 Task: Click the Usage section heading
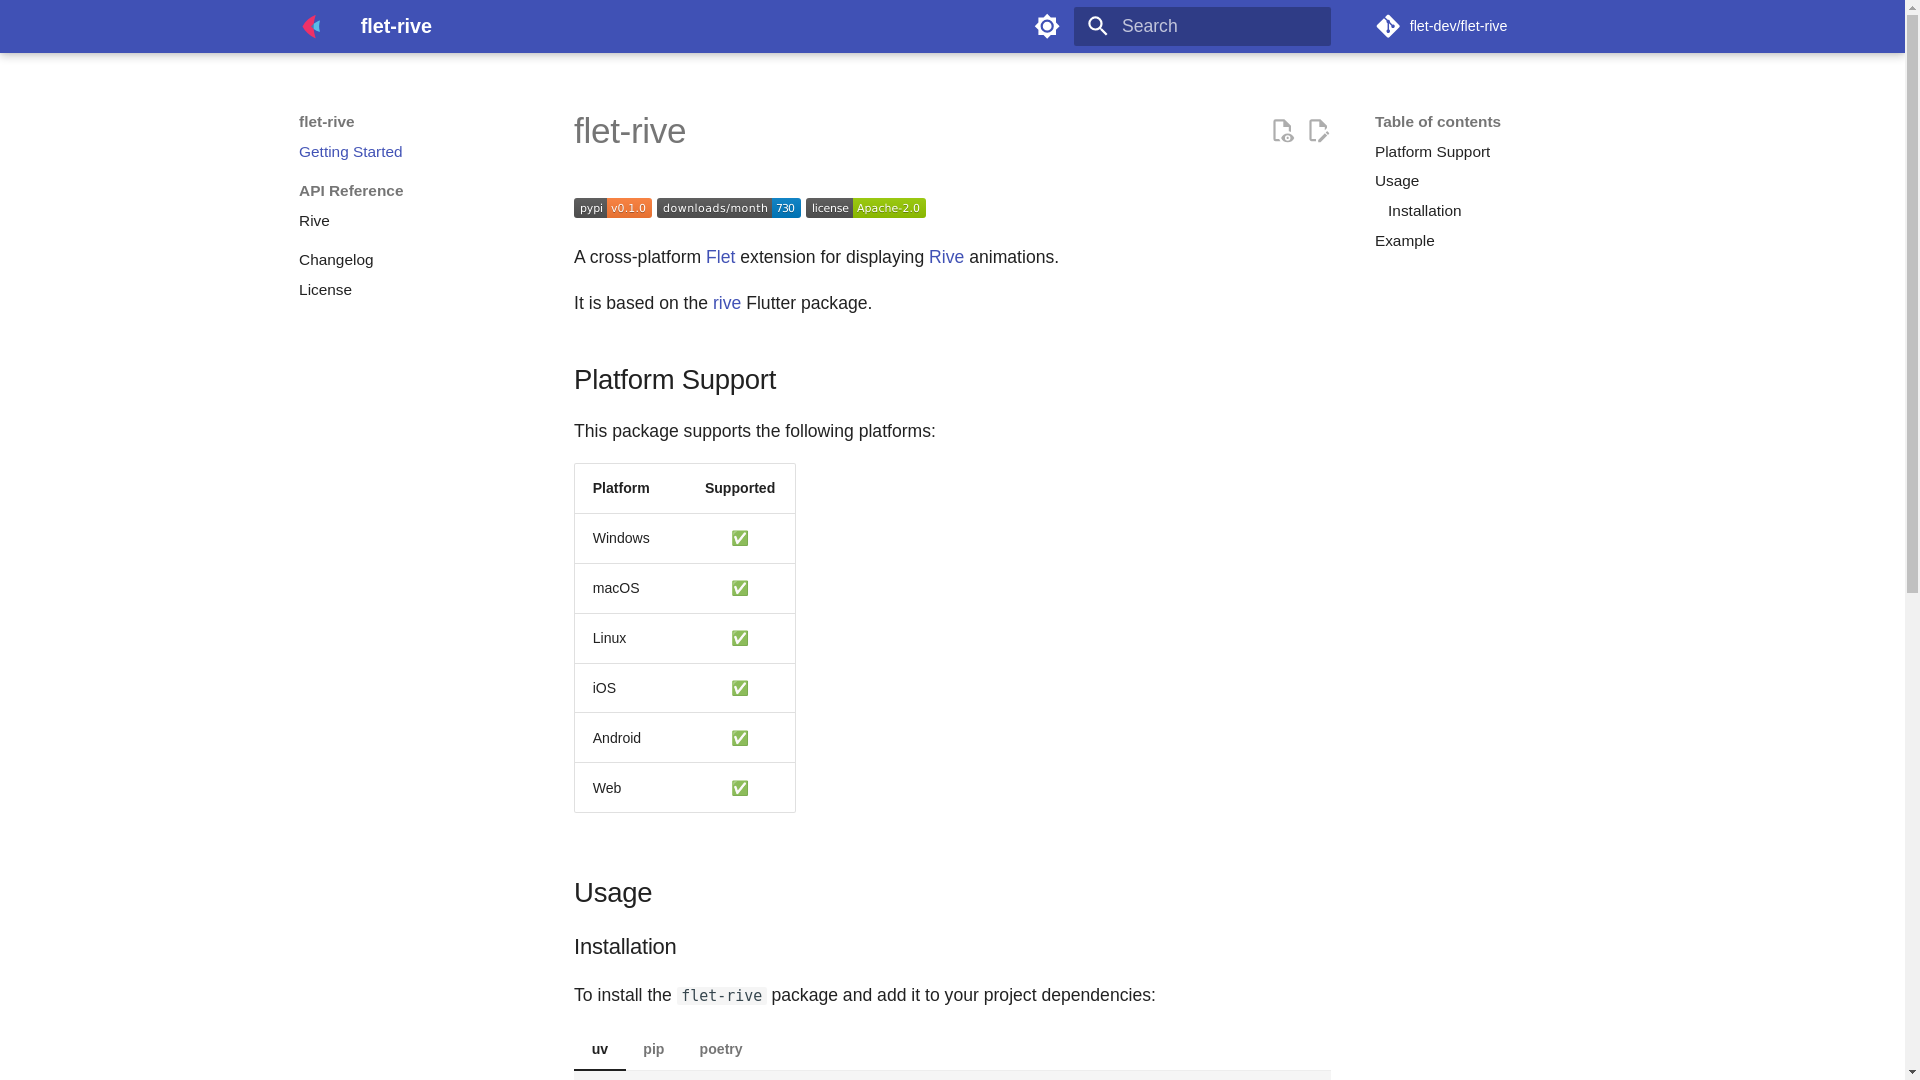[x=613, y=893]
